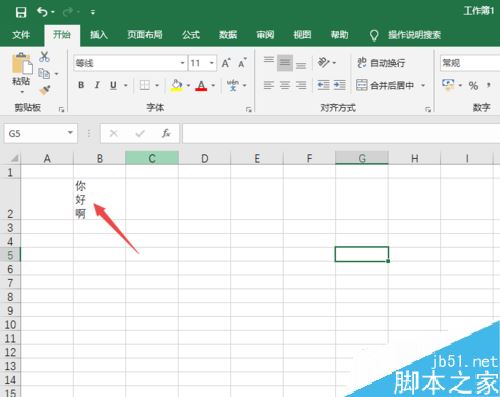Toggle Underline formatting

[x=113, y=85]
